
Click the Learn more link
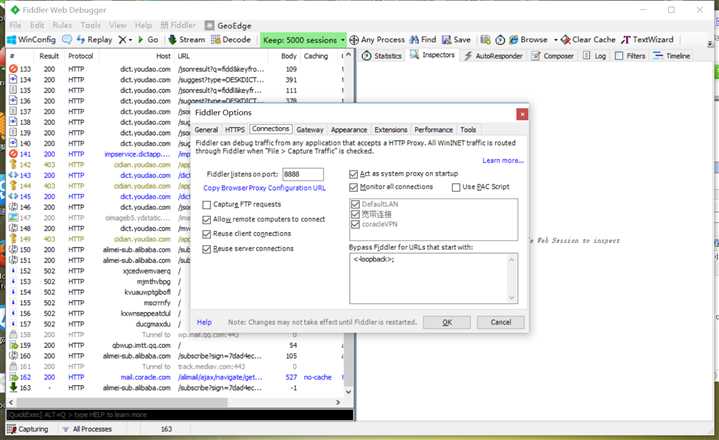point(503,160)
